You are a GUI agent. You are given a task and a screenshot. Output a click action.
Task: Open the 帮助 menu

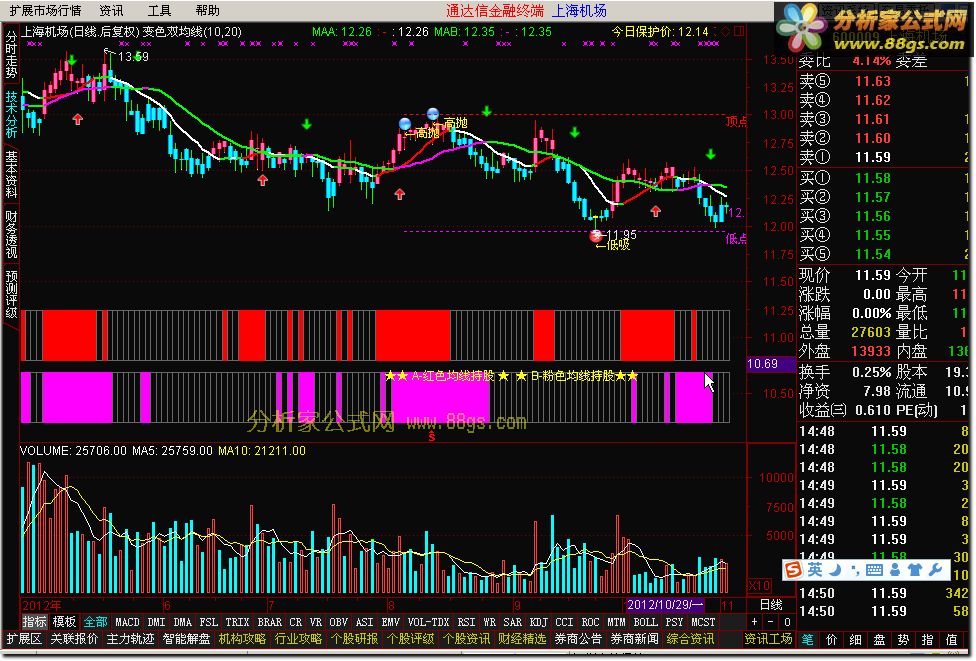coord(207,10)
